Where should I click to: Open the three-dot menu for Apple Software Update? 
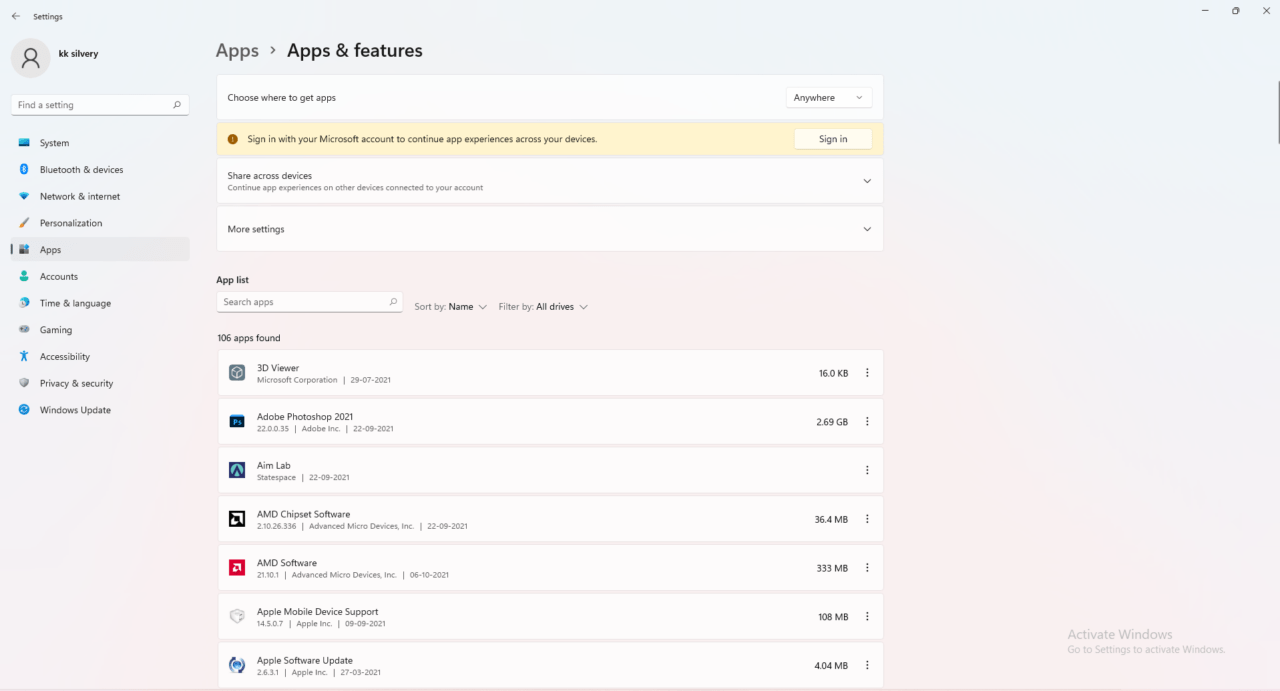point(867,665)
